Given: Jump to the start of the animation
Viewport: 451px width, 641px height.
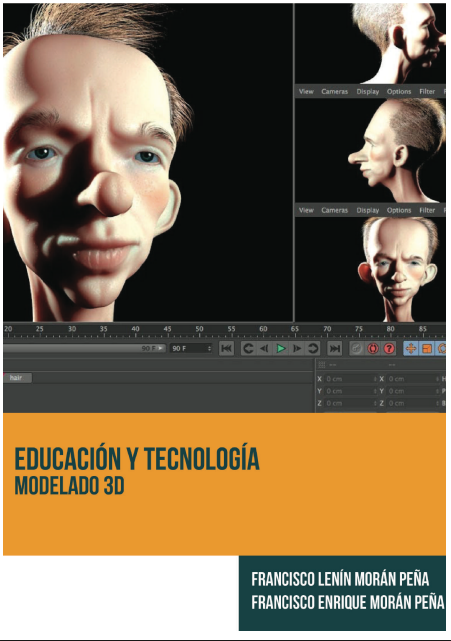Looking at the screenshot, I should (226, 348).
